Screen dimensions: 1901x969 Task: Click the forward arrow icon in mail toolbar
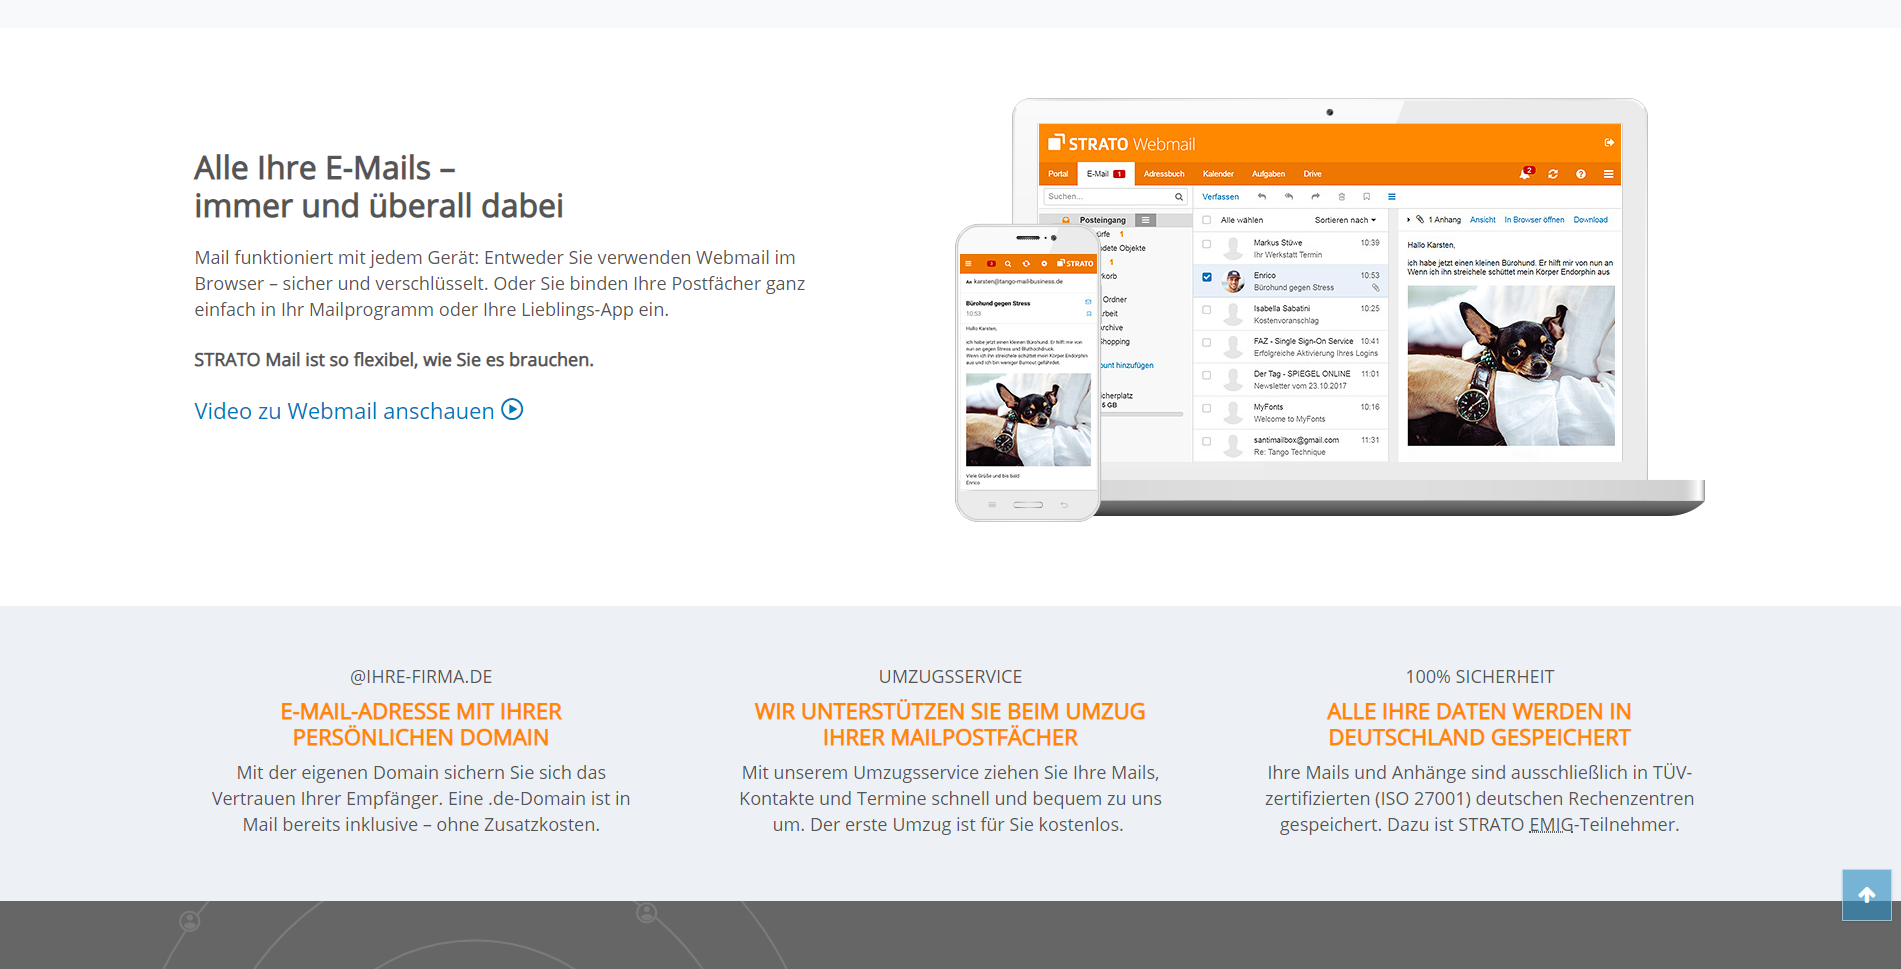[1316, 197]
